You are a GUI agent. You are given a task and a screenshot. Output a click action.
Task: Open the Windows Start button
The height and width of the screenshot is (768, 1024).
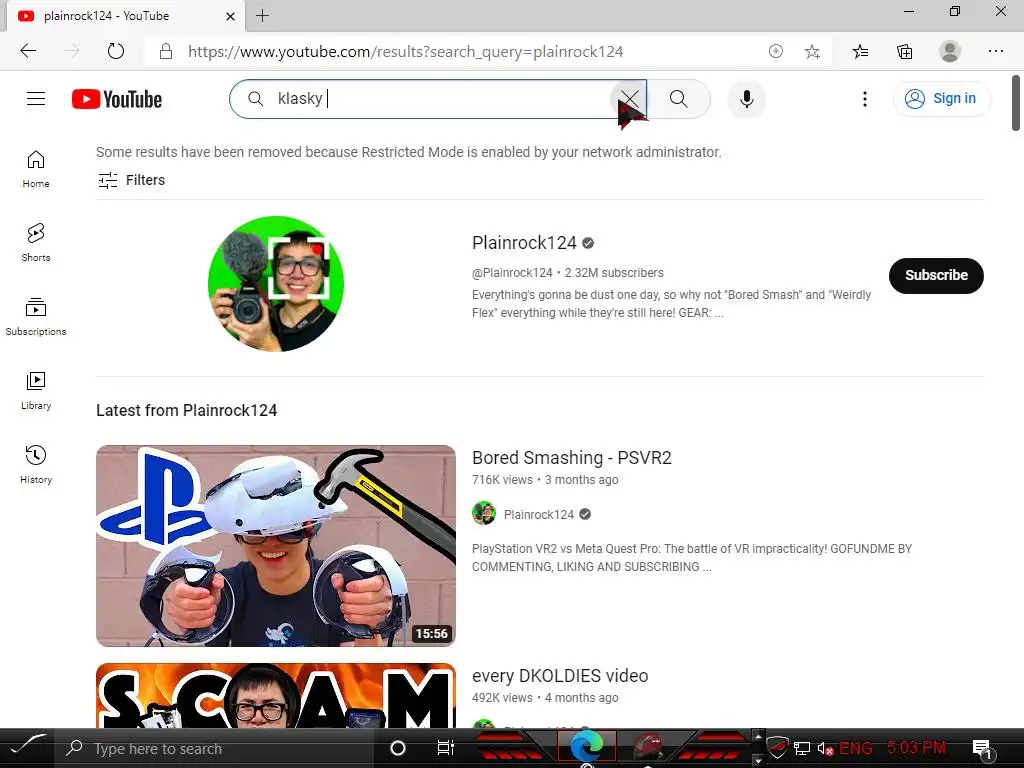tap(27, 746)
